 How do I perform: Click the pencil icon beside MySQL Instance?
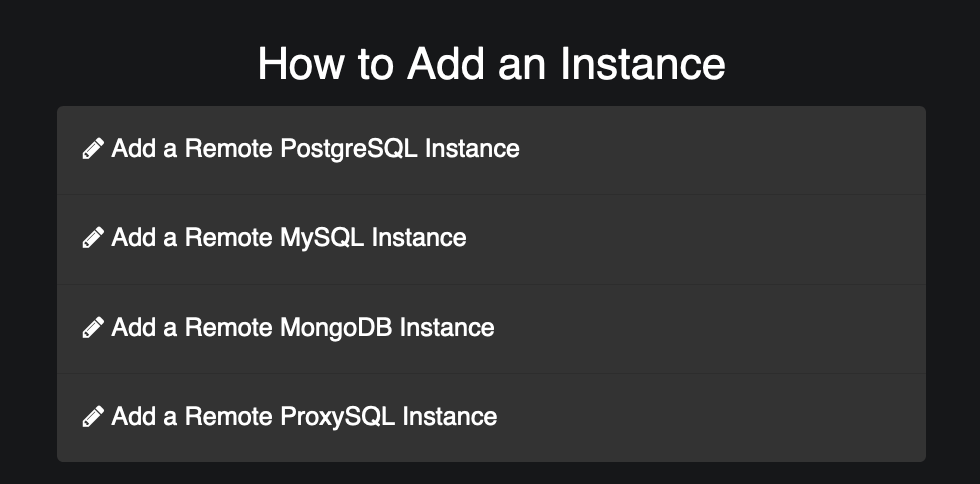pyautogui.click(x=93, y=238)
